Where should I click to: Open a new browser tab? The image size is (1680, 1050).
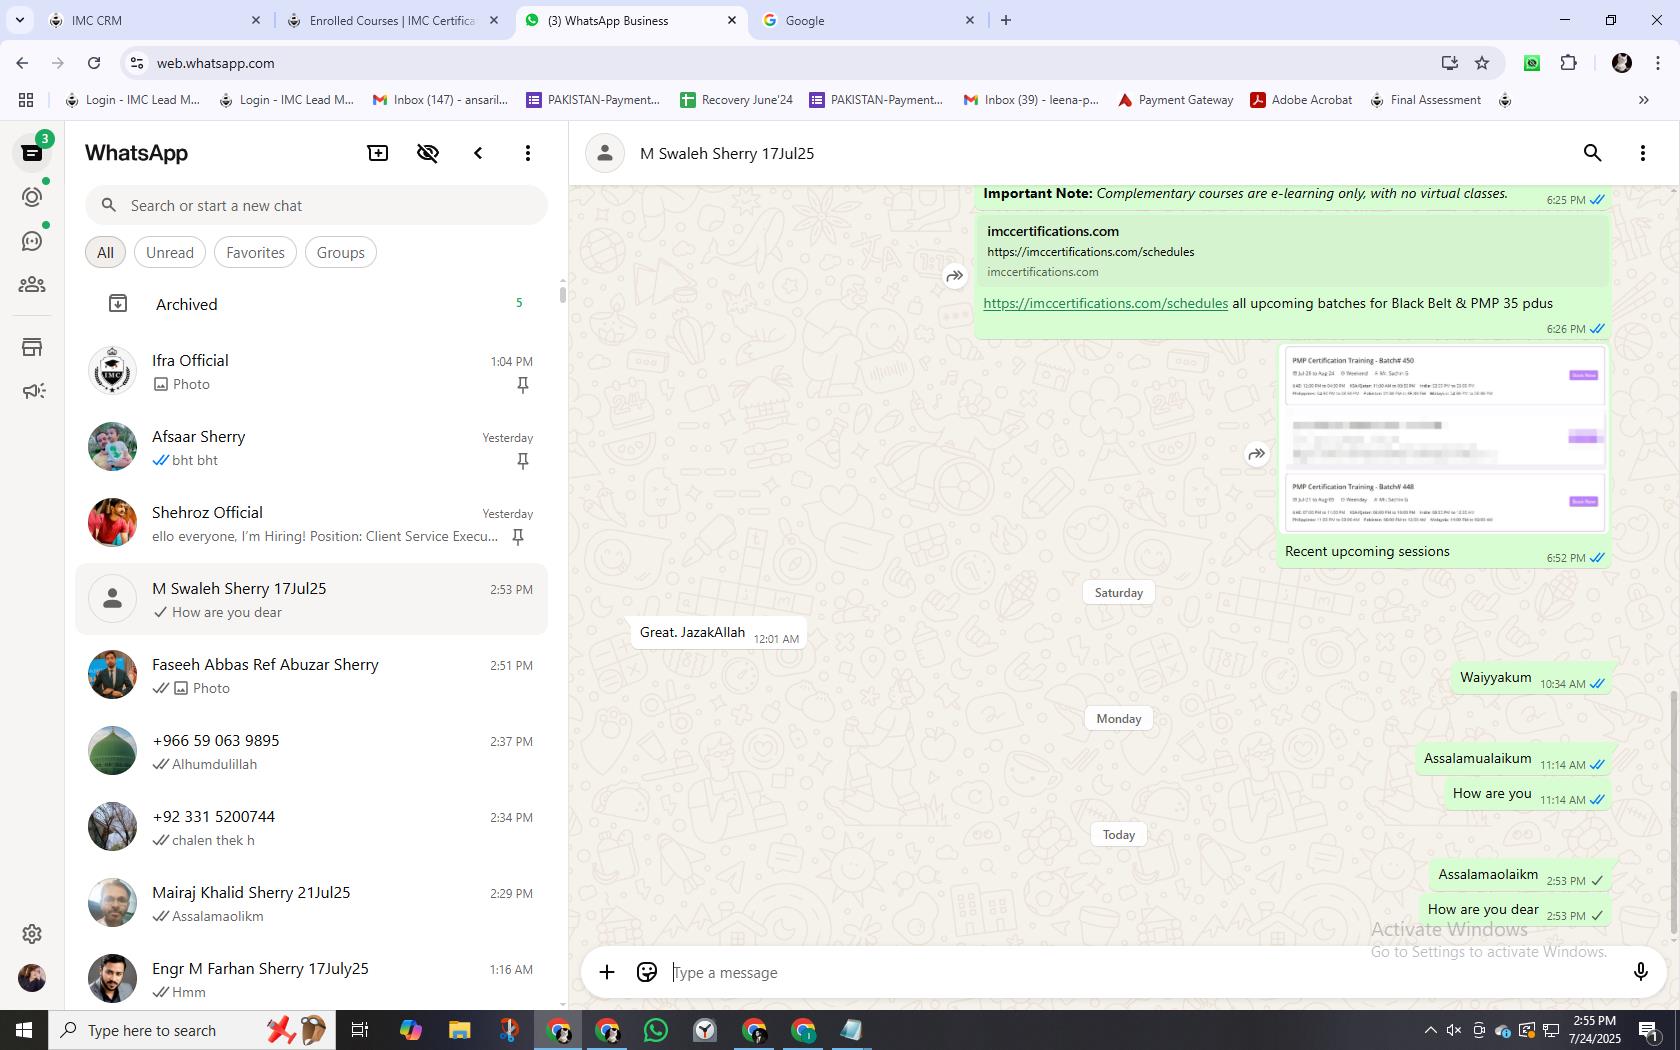point(1006,20)
